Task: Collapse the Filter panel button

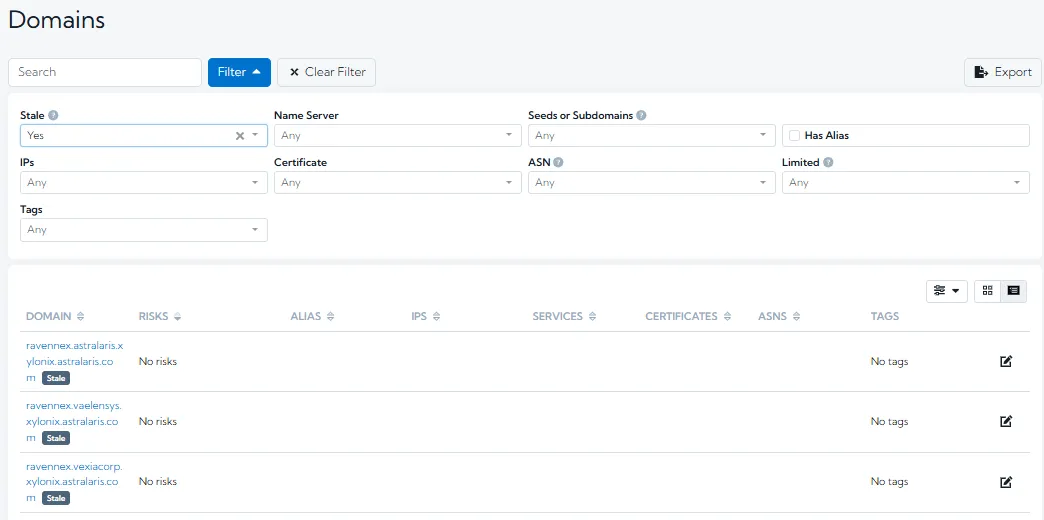Action: (239, 73)
